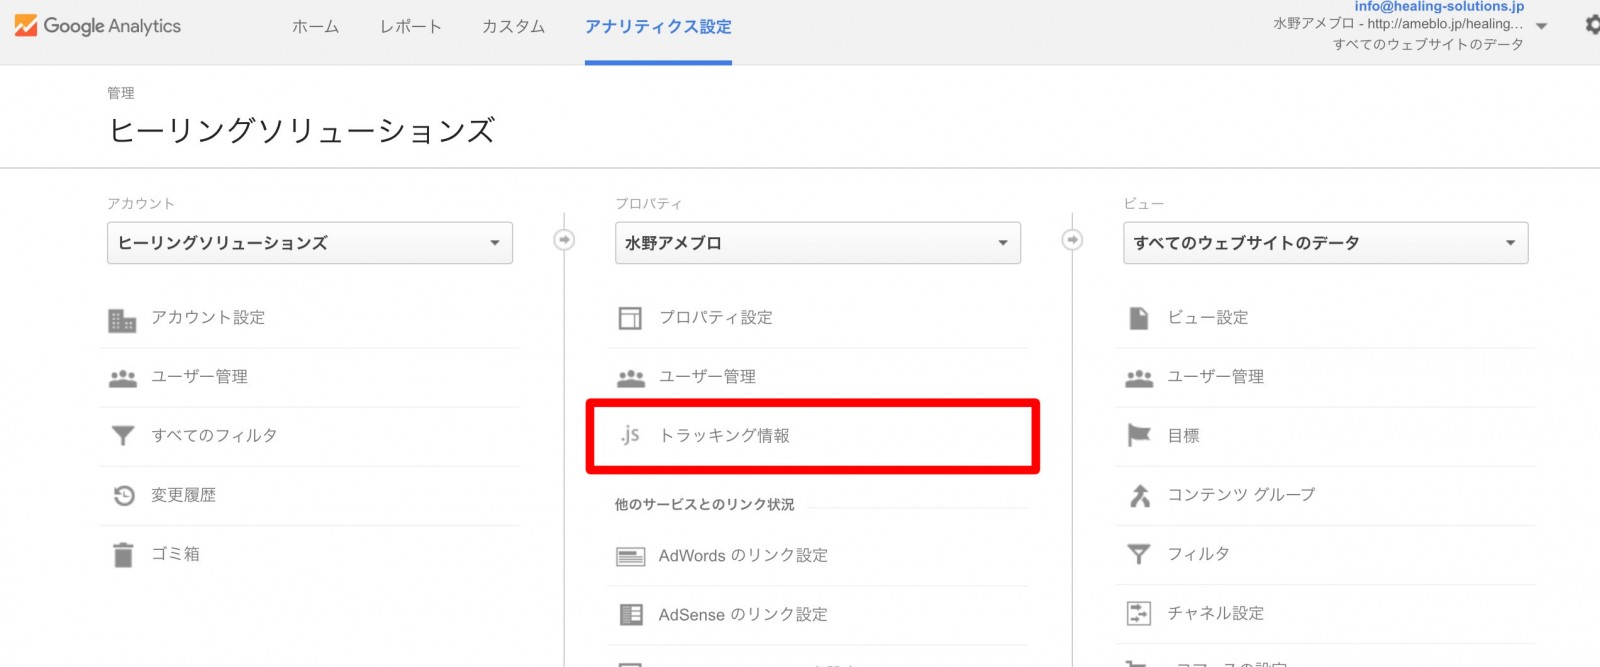Click the .js トラッキング情報 icon
The height and width of the screenshot is (667, 1600).
tap(629, 435)
